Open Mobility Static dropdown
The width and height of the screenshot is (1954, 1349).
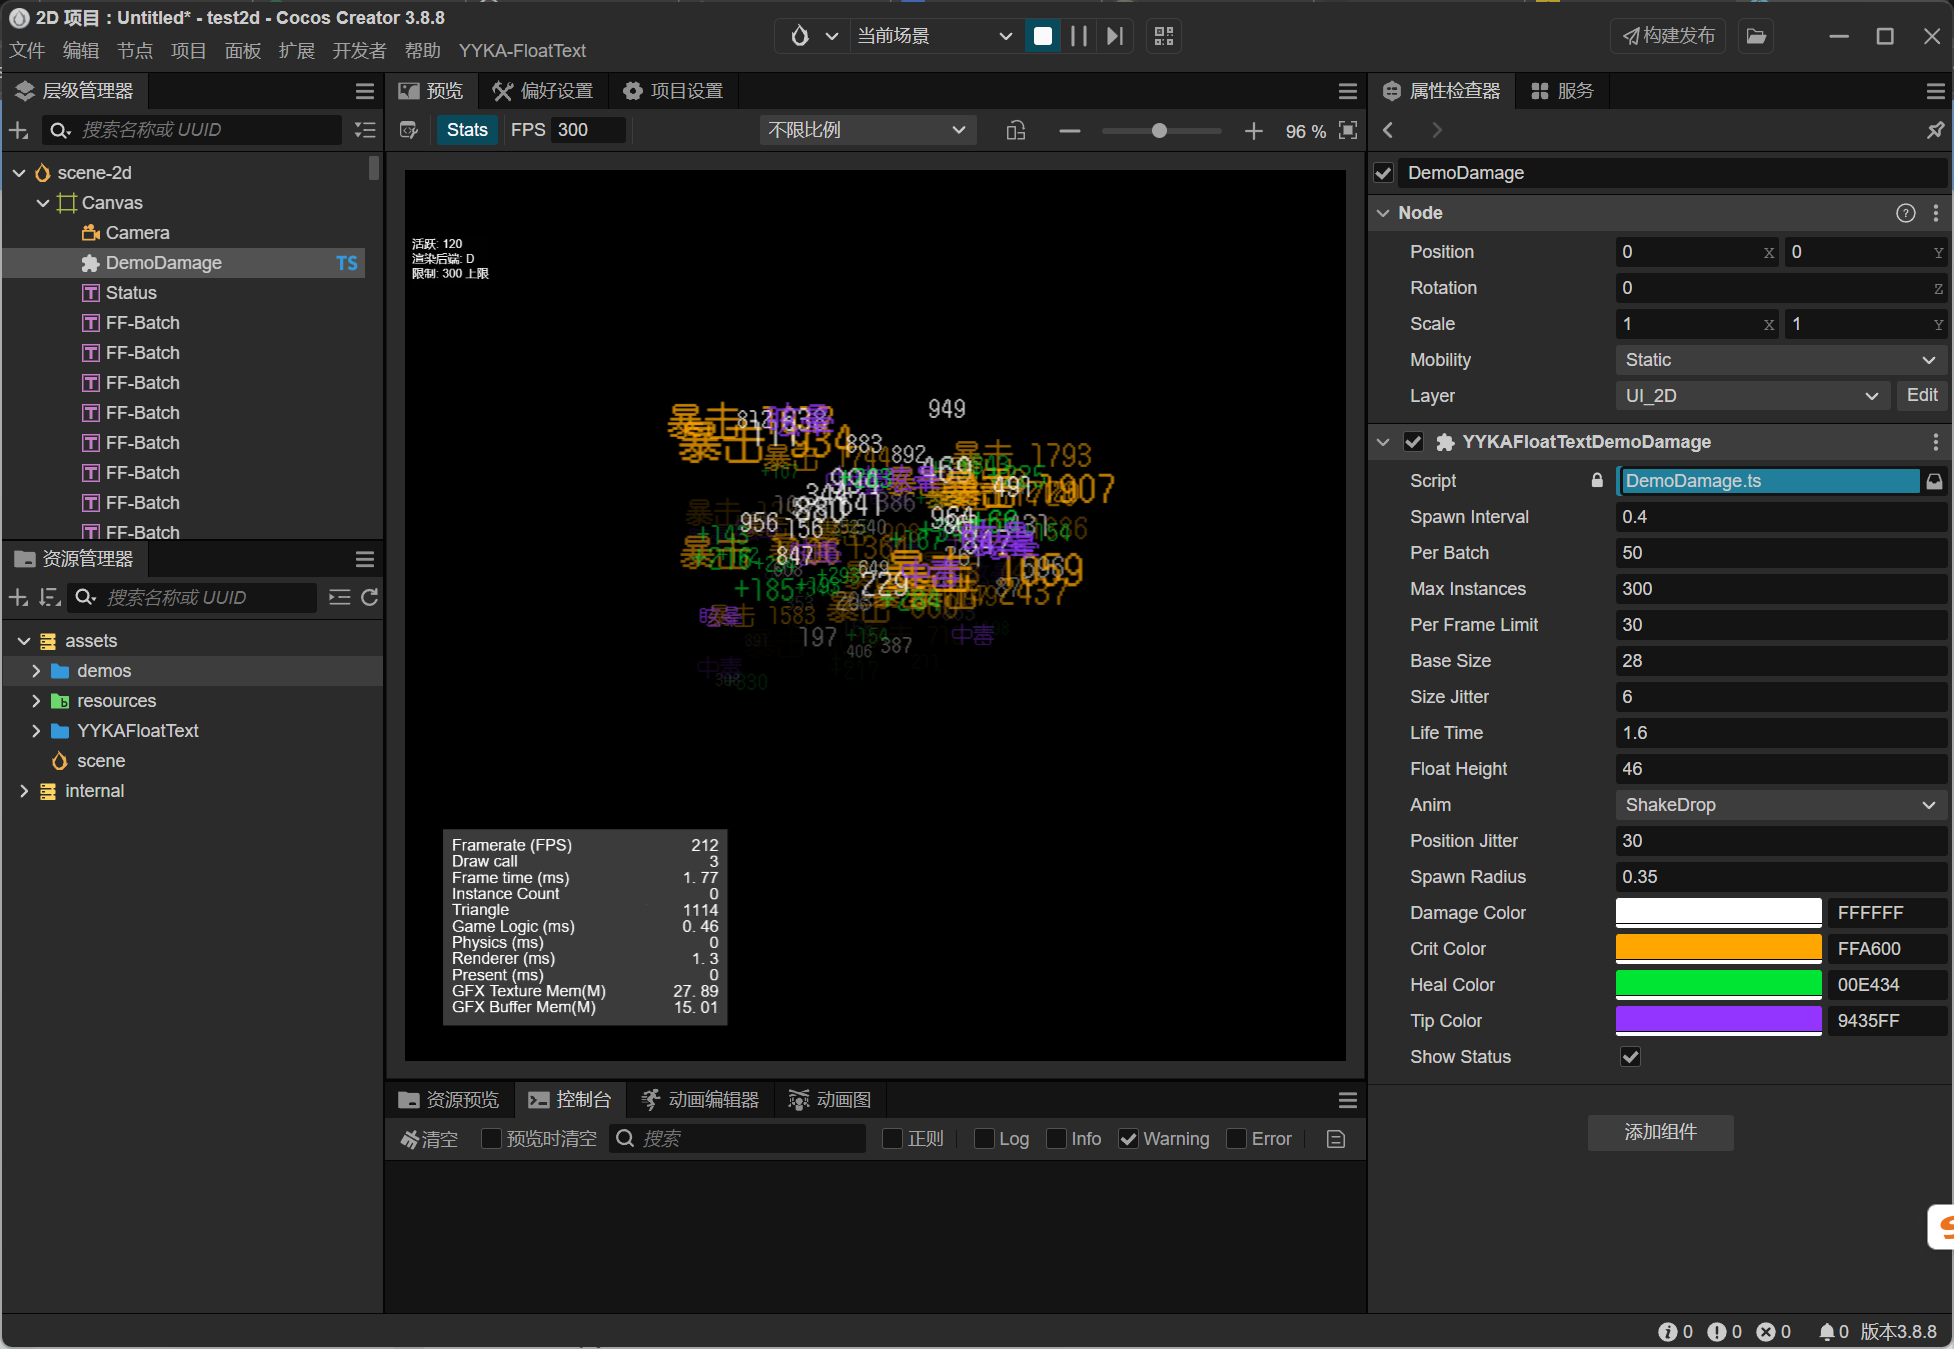(1780, 360)
